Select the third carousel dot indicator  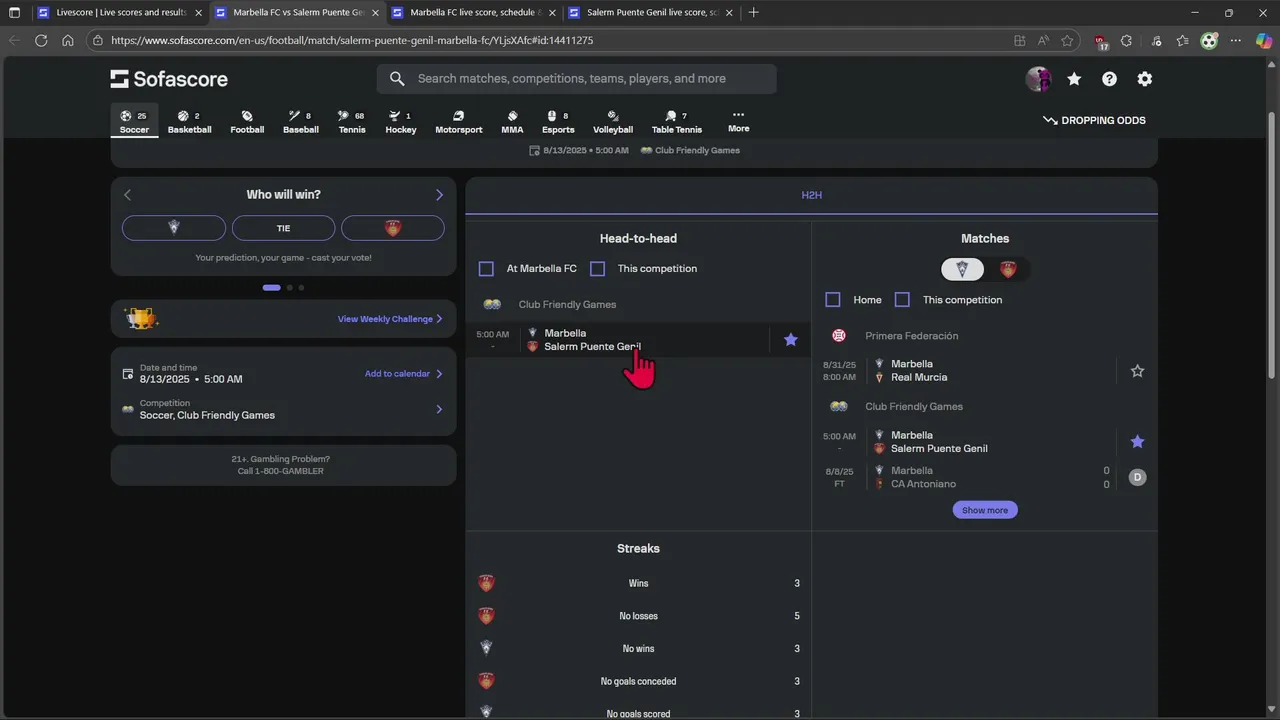pos(301,288)
